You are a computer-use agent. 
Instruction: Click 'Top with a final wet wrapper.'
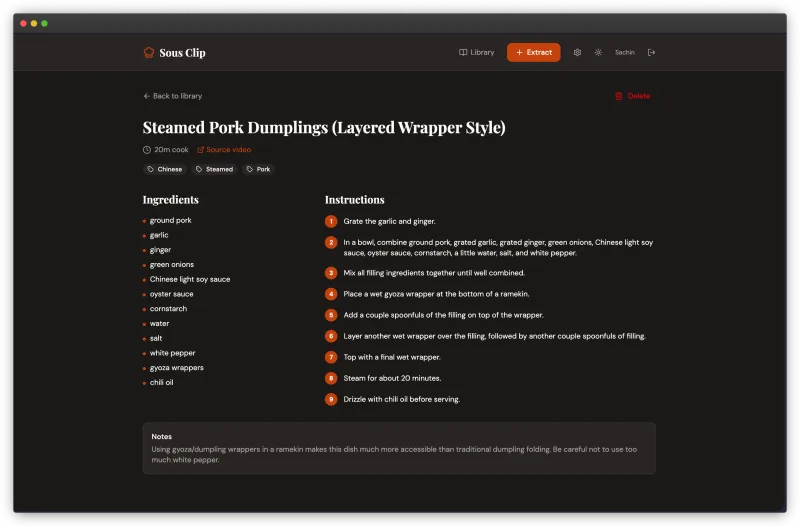(392, 357)
